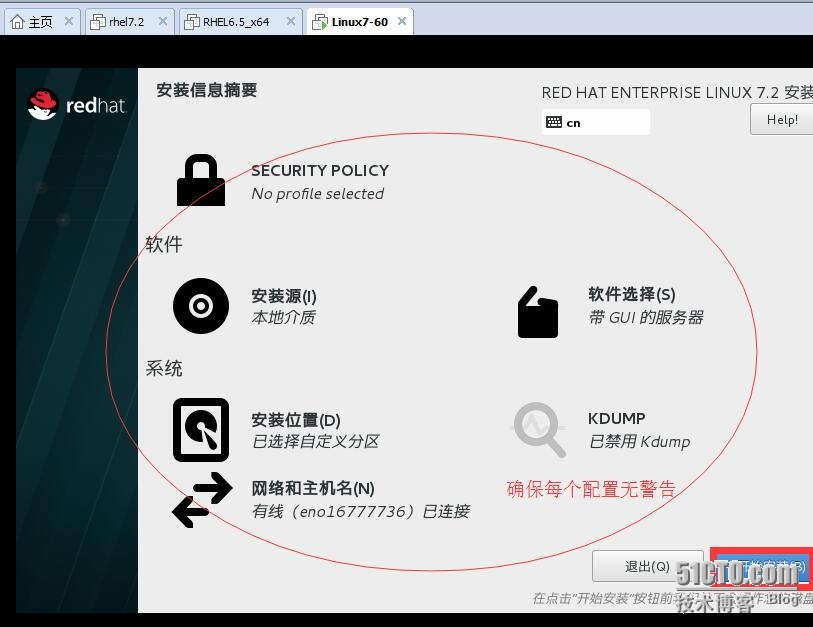
Task: Click the software selection package icon
Action: tap(538, 312)
